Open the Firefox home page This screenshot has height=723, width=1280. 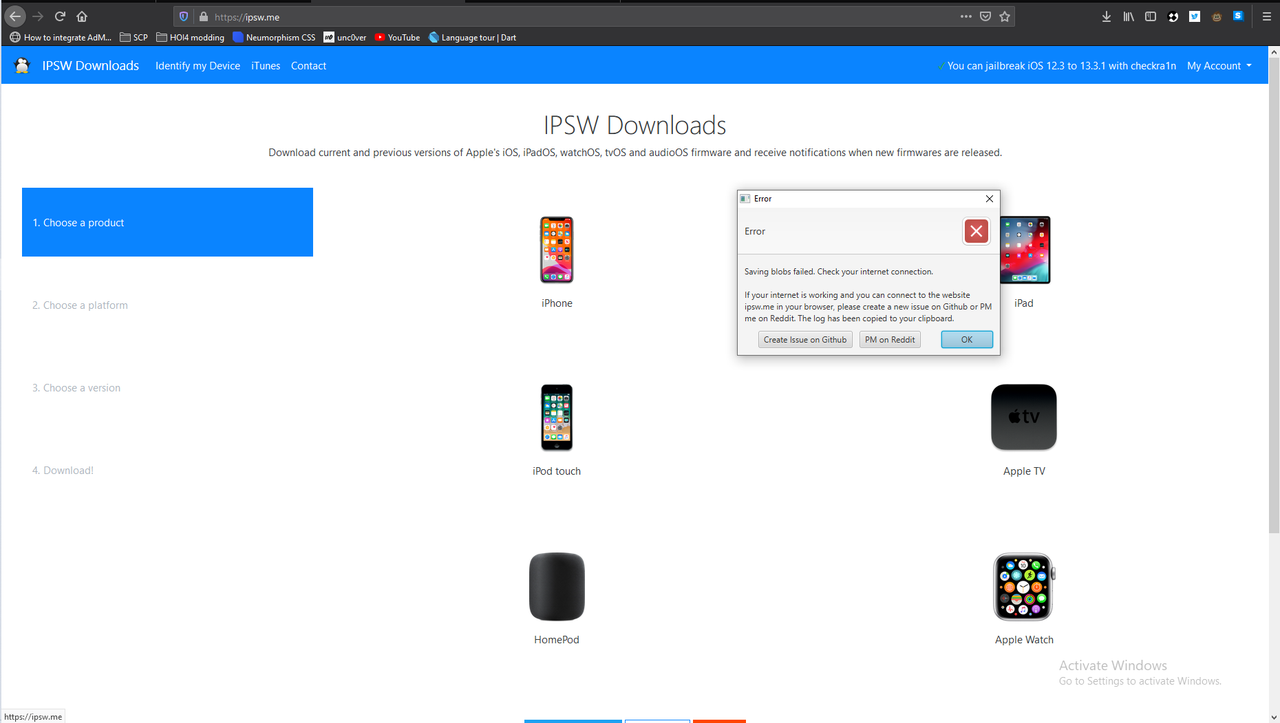point(82,16)
